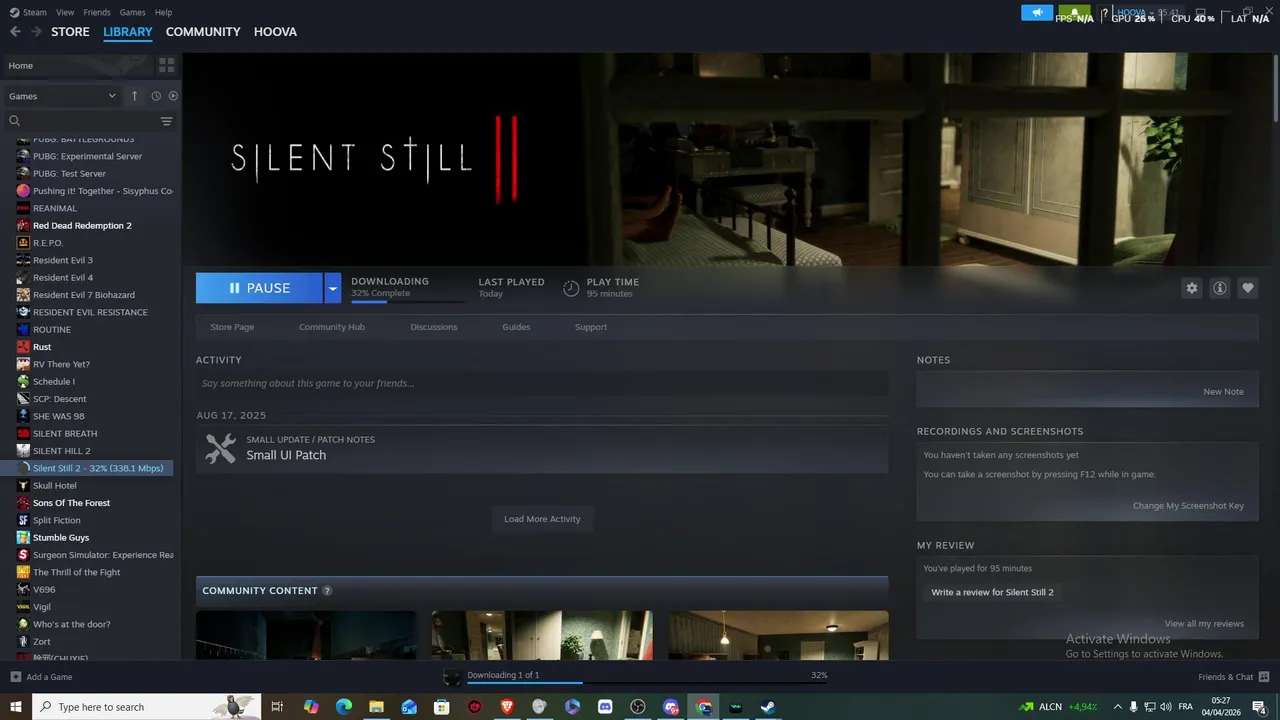Write a review for Silent Still 2
The width and height of the screenshot is (1280, 720).
tap(992, 592)
